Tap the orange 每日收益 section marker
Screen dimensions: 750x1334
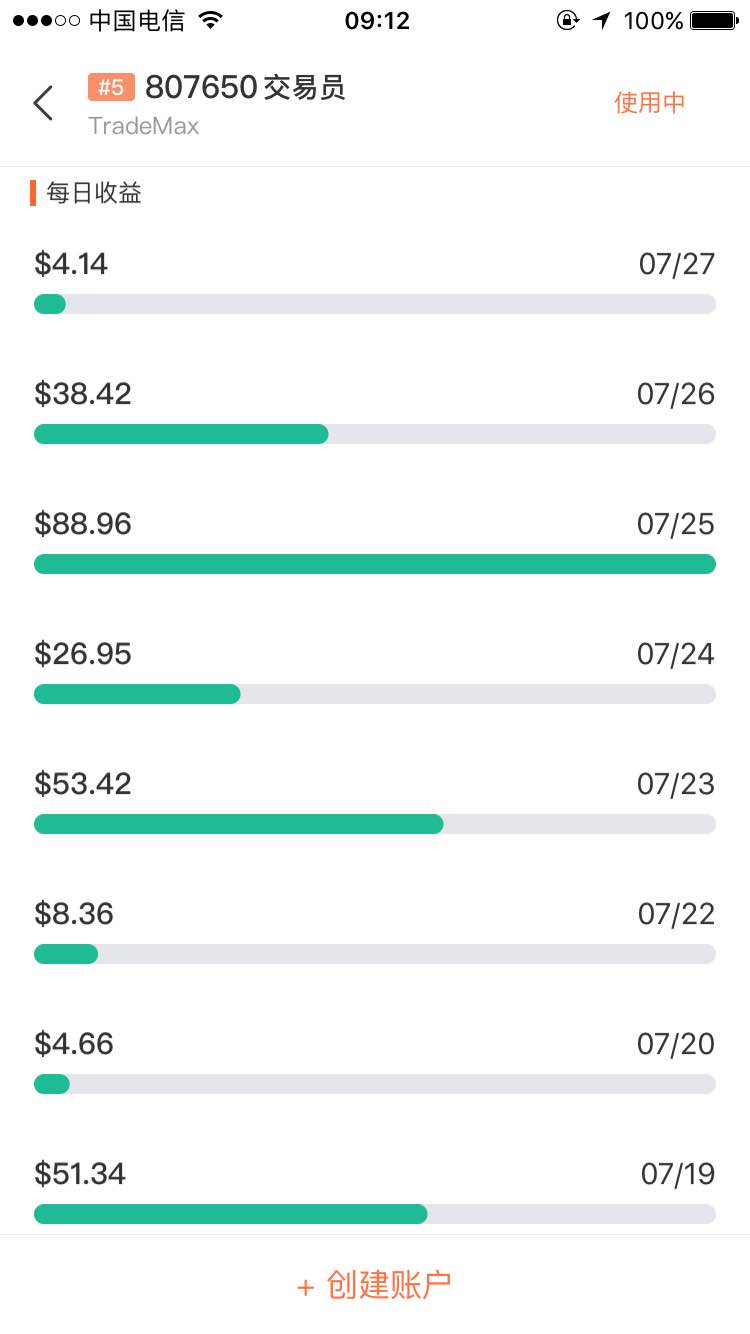pyautogui.click(x=33, y=193)
